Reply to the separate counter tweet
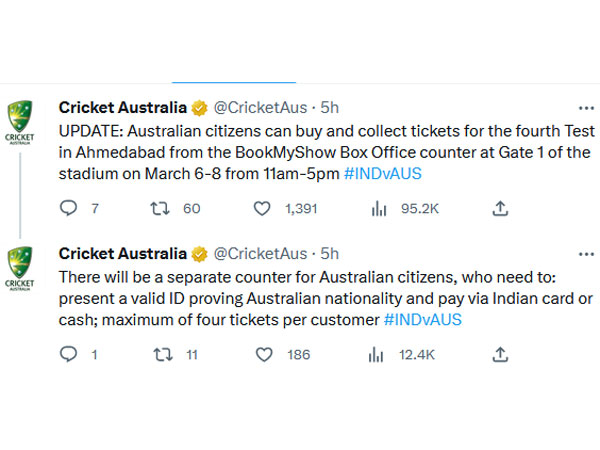 click(x=69, y=354)
